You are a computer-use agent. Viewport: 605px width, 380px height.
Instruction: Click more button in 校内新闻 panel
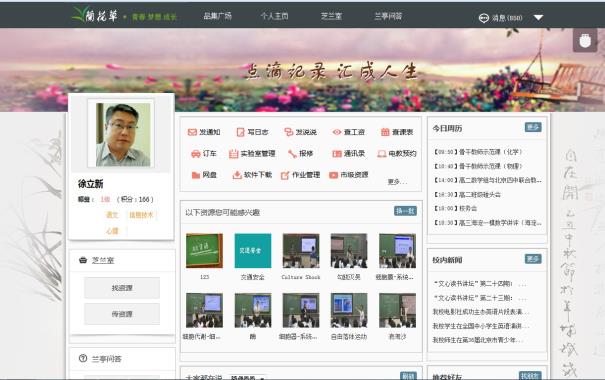click(x=533, y=259)
